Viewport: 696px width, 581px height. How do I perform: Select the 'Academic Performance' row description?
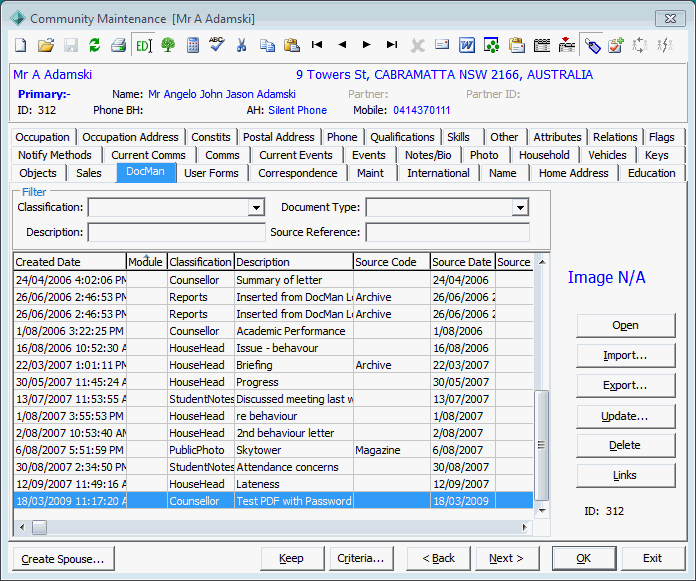point(291,331)
